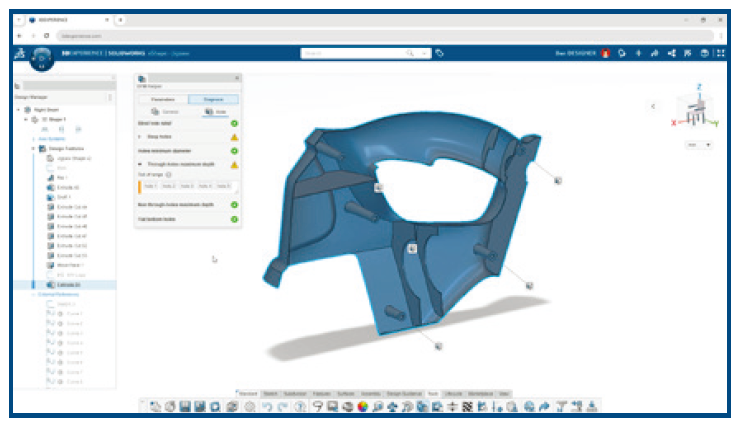Open Help with the question mark icon
743x425 pixels.
click(x=299, y=406)
